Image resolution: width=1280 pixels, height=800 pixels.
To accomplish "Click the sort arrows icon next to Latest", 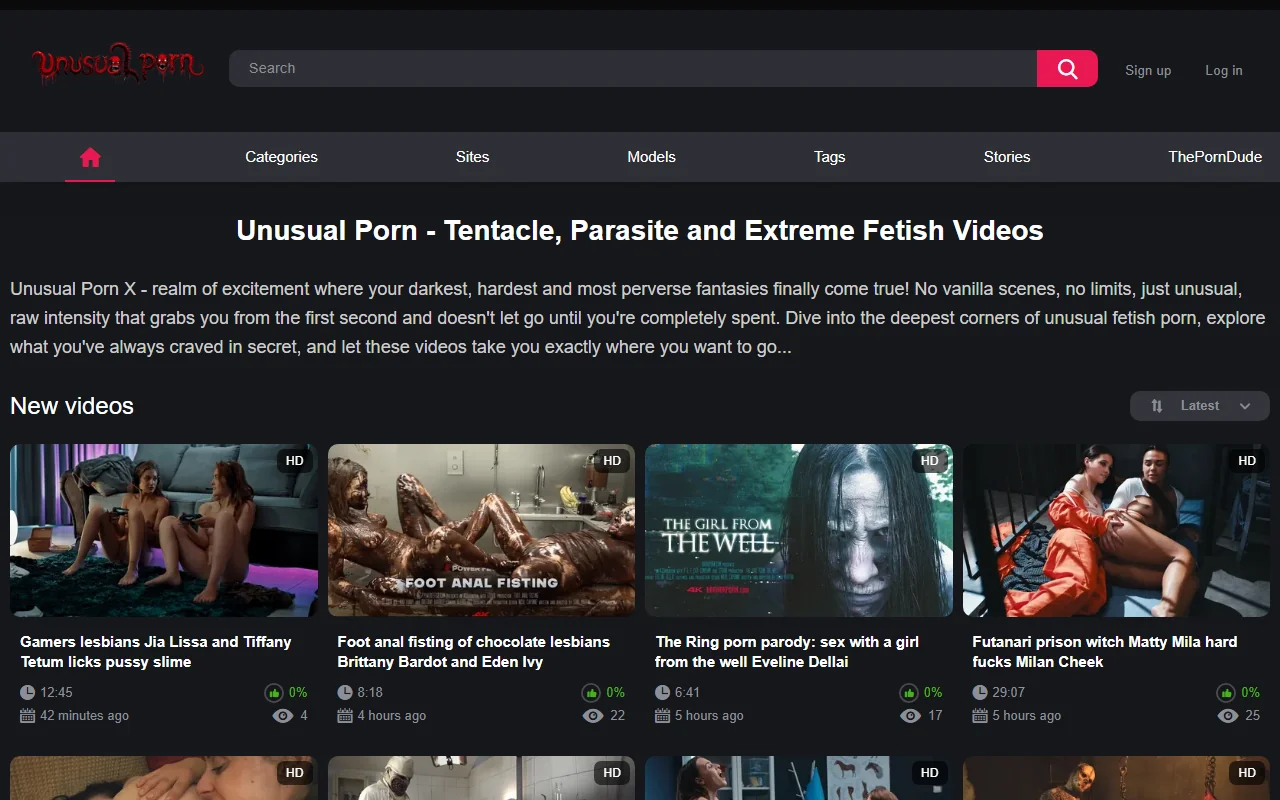I will [x=1156, y=406].
